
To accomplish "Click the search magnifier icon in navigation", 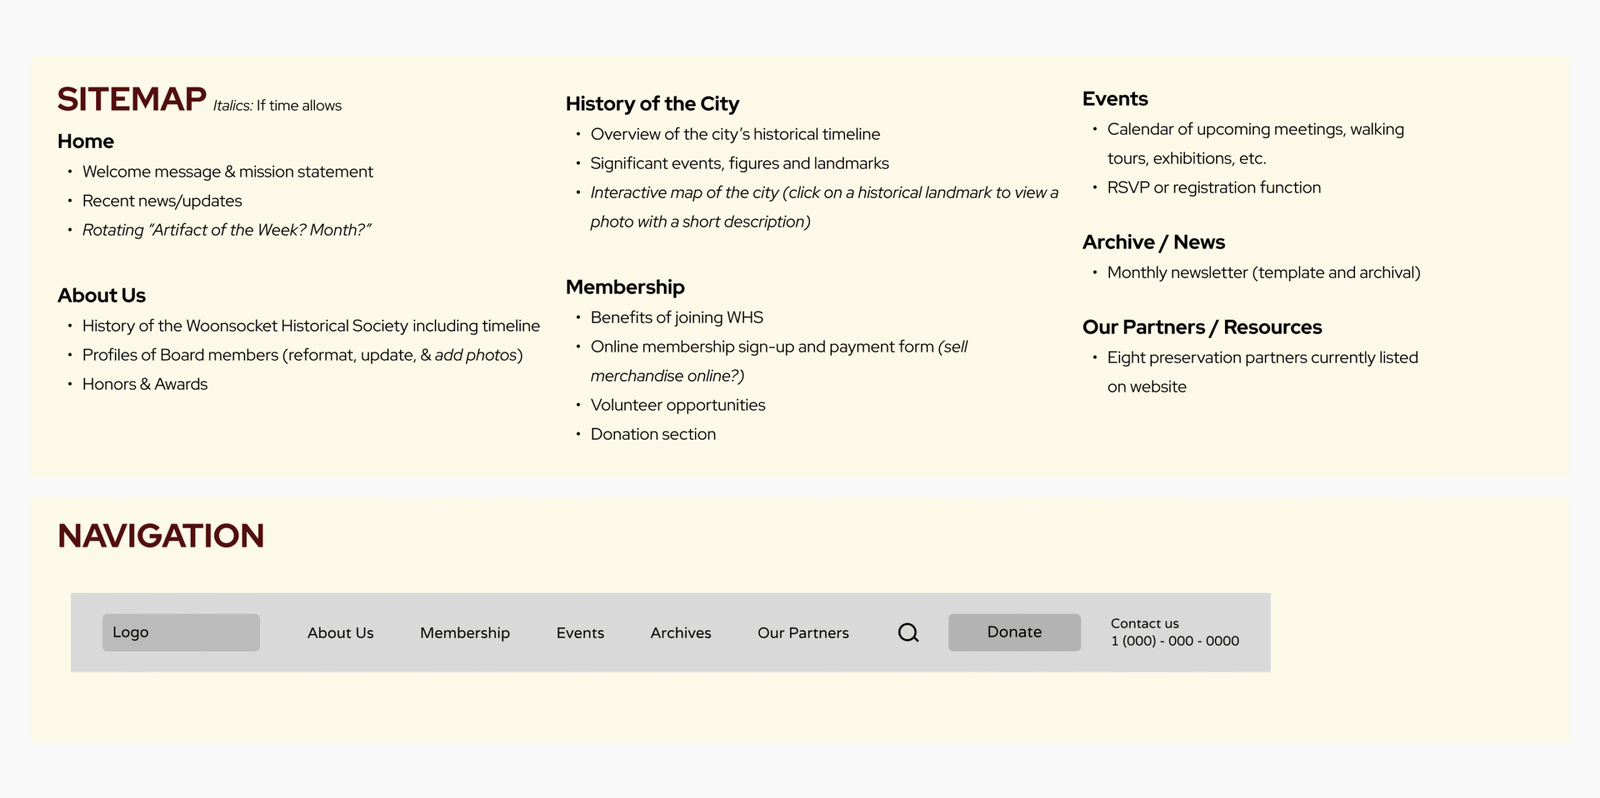I will click(908, 633).
